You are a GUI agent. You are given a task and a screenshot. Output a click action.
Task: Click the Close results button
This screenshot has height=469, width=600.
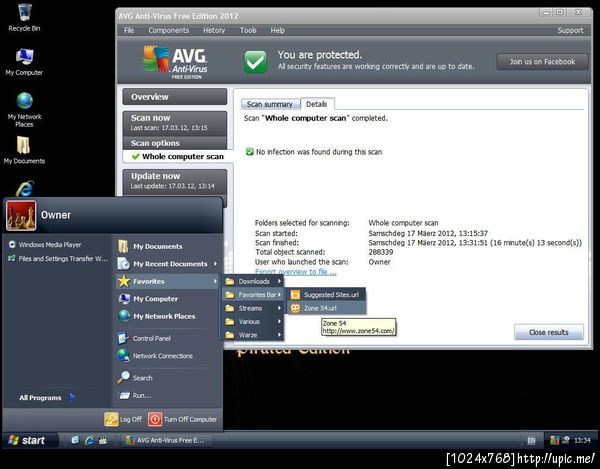click(549, 332)
